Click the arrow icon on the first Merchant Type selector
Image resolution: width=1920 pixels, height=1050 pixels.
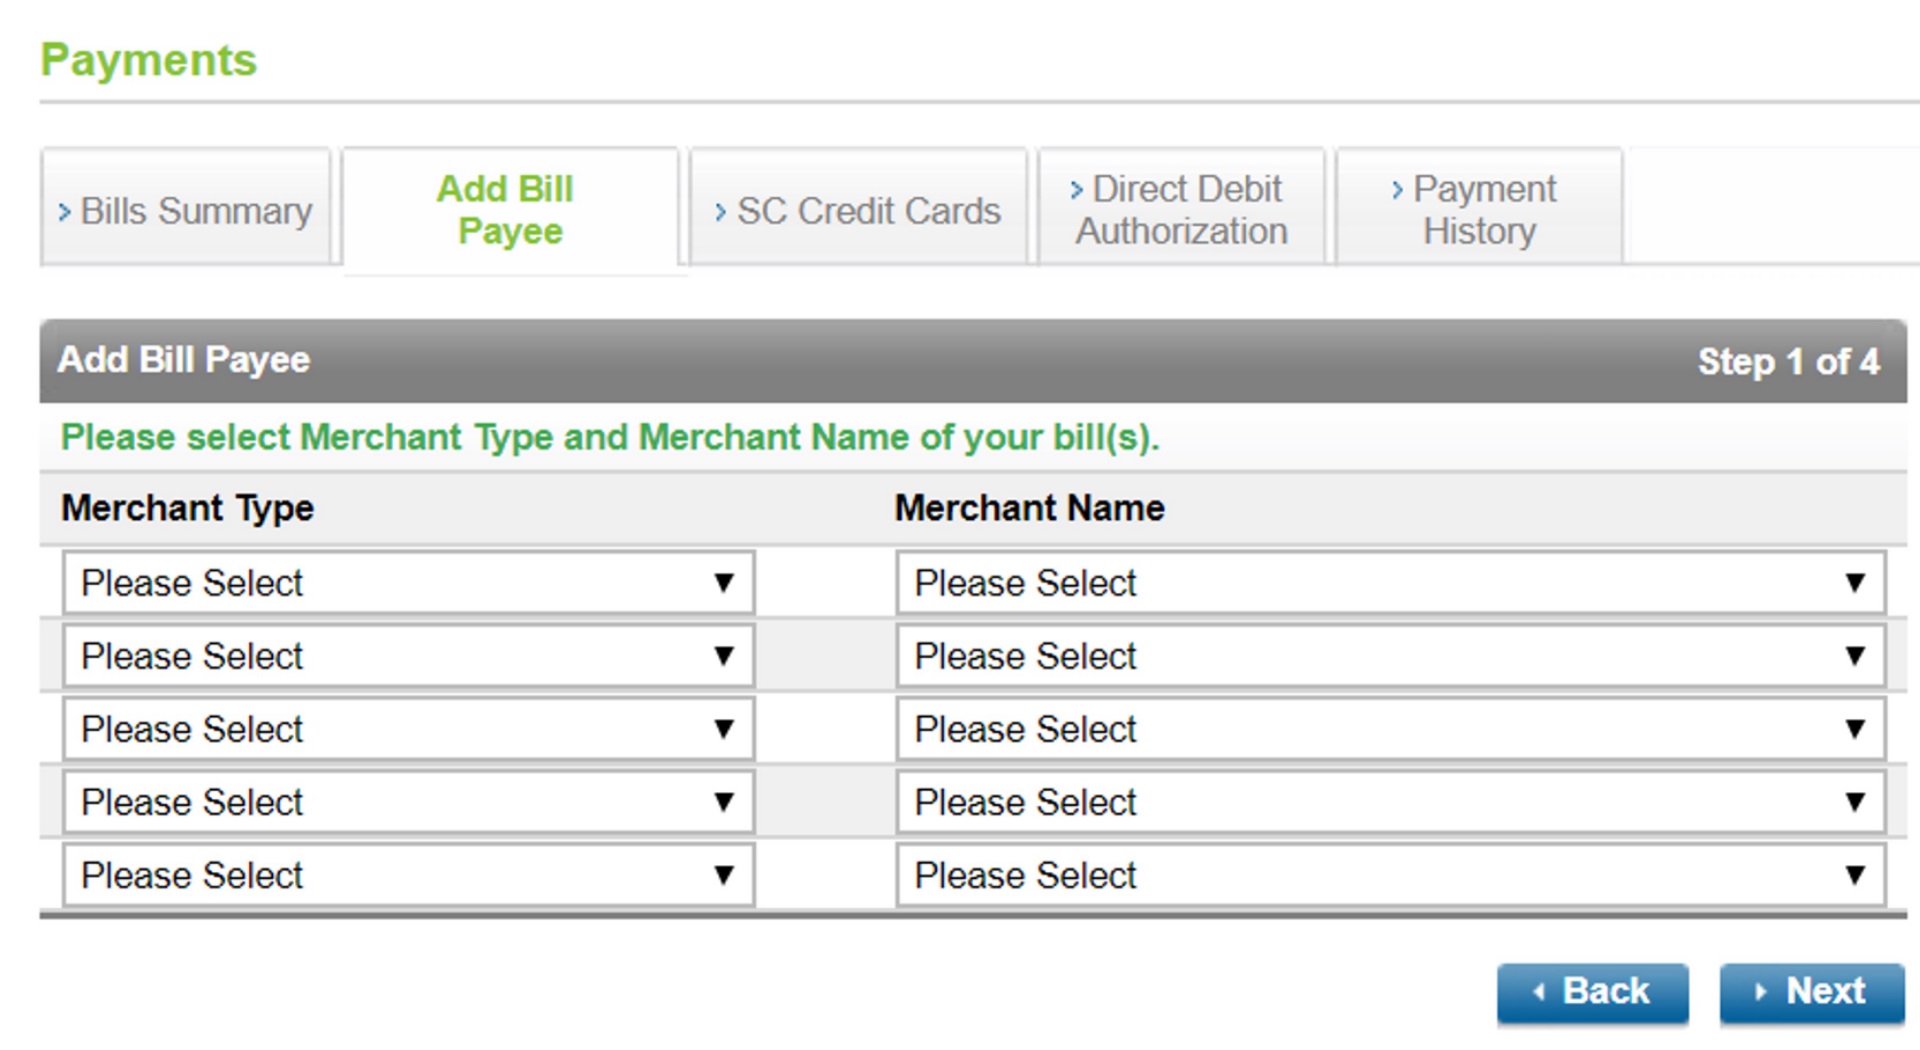coord(723,582)
